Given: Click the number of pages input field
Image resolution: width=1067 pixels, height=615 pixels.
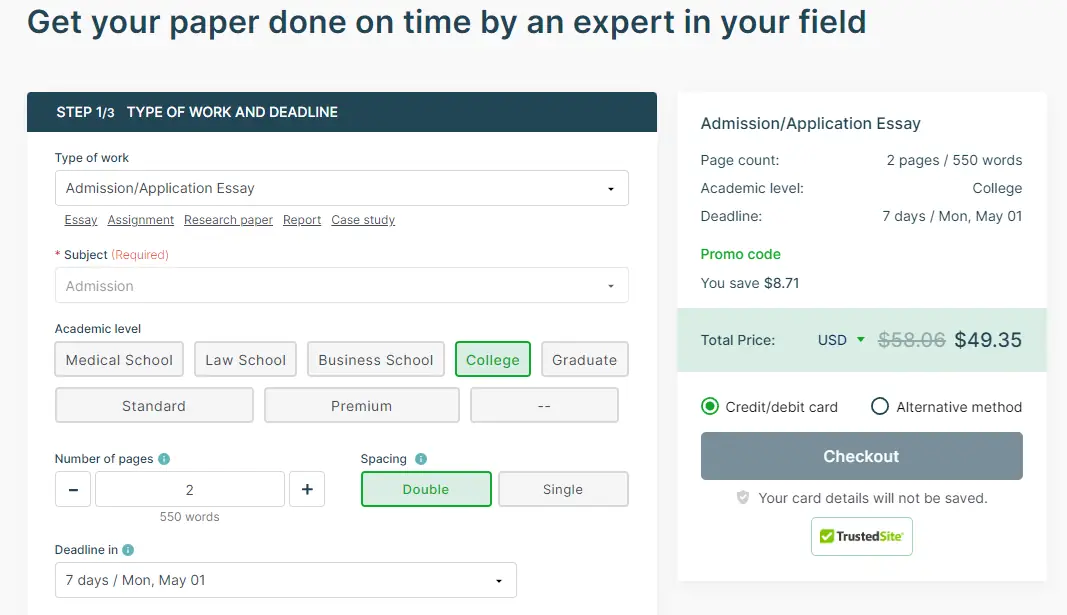Looking at the screenshot, I should point(190,489).
